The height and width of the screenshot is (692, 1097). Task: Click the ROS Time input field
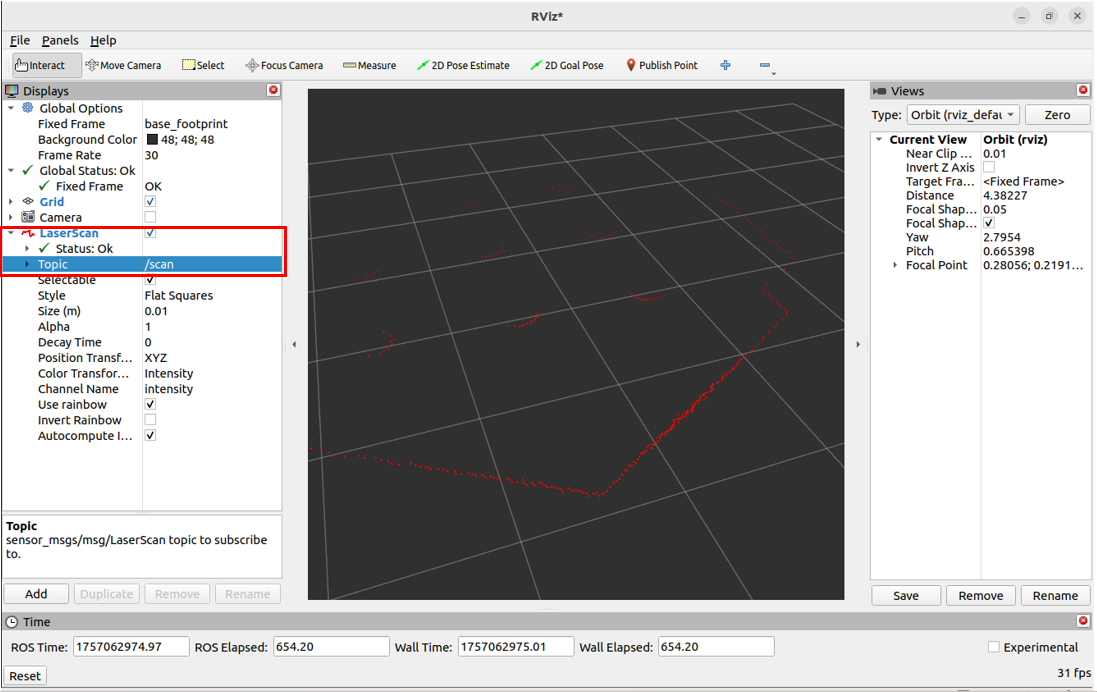(x=132, y=646)
